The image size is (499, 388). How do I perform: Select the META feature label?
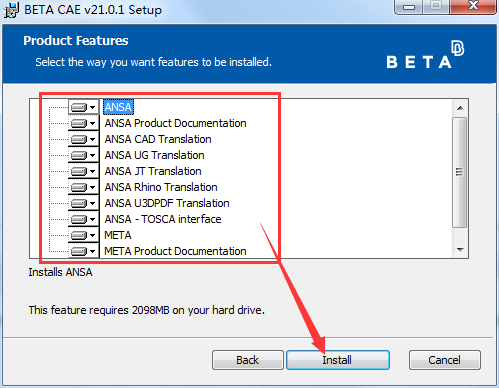pyautogui.click(x=118, y=235)
